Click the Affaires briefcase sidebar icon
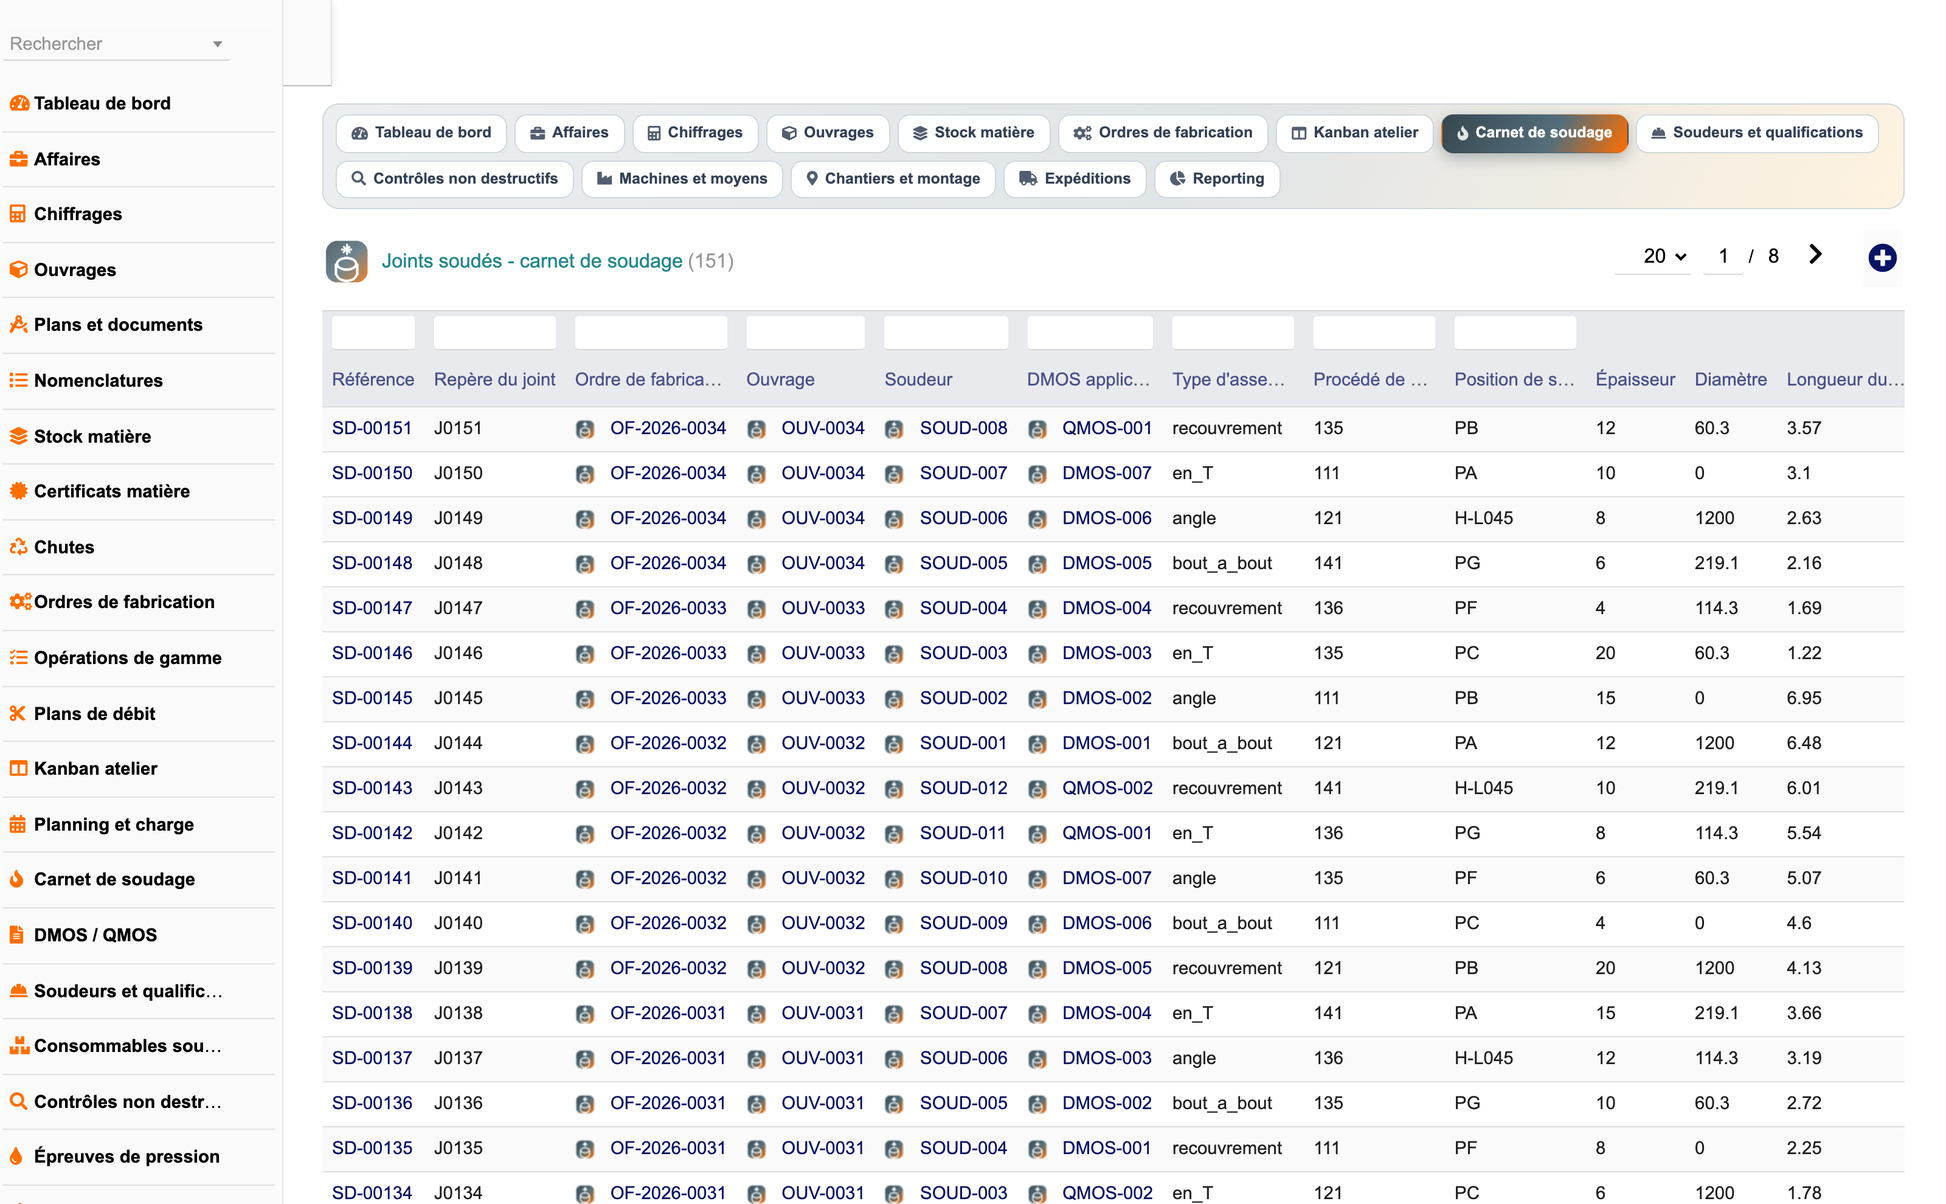 (x=19, y=159)
